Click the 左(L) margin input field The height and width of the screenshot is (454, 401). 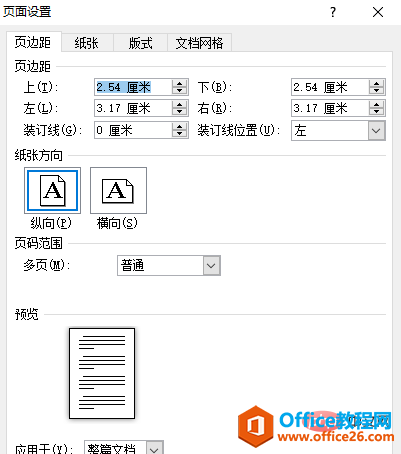(133, 108)
